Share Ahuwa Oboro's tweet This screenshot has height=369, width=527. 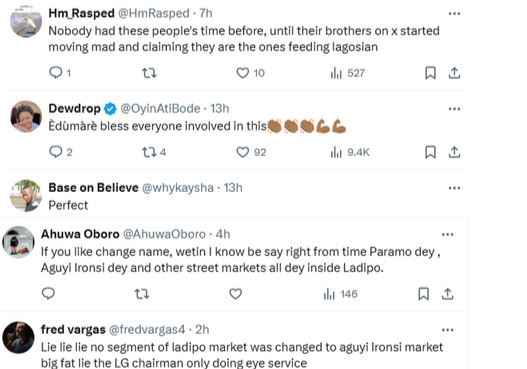[447, 294]
